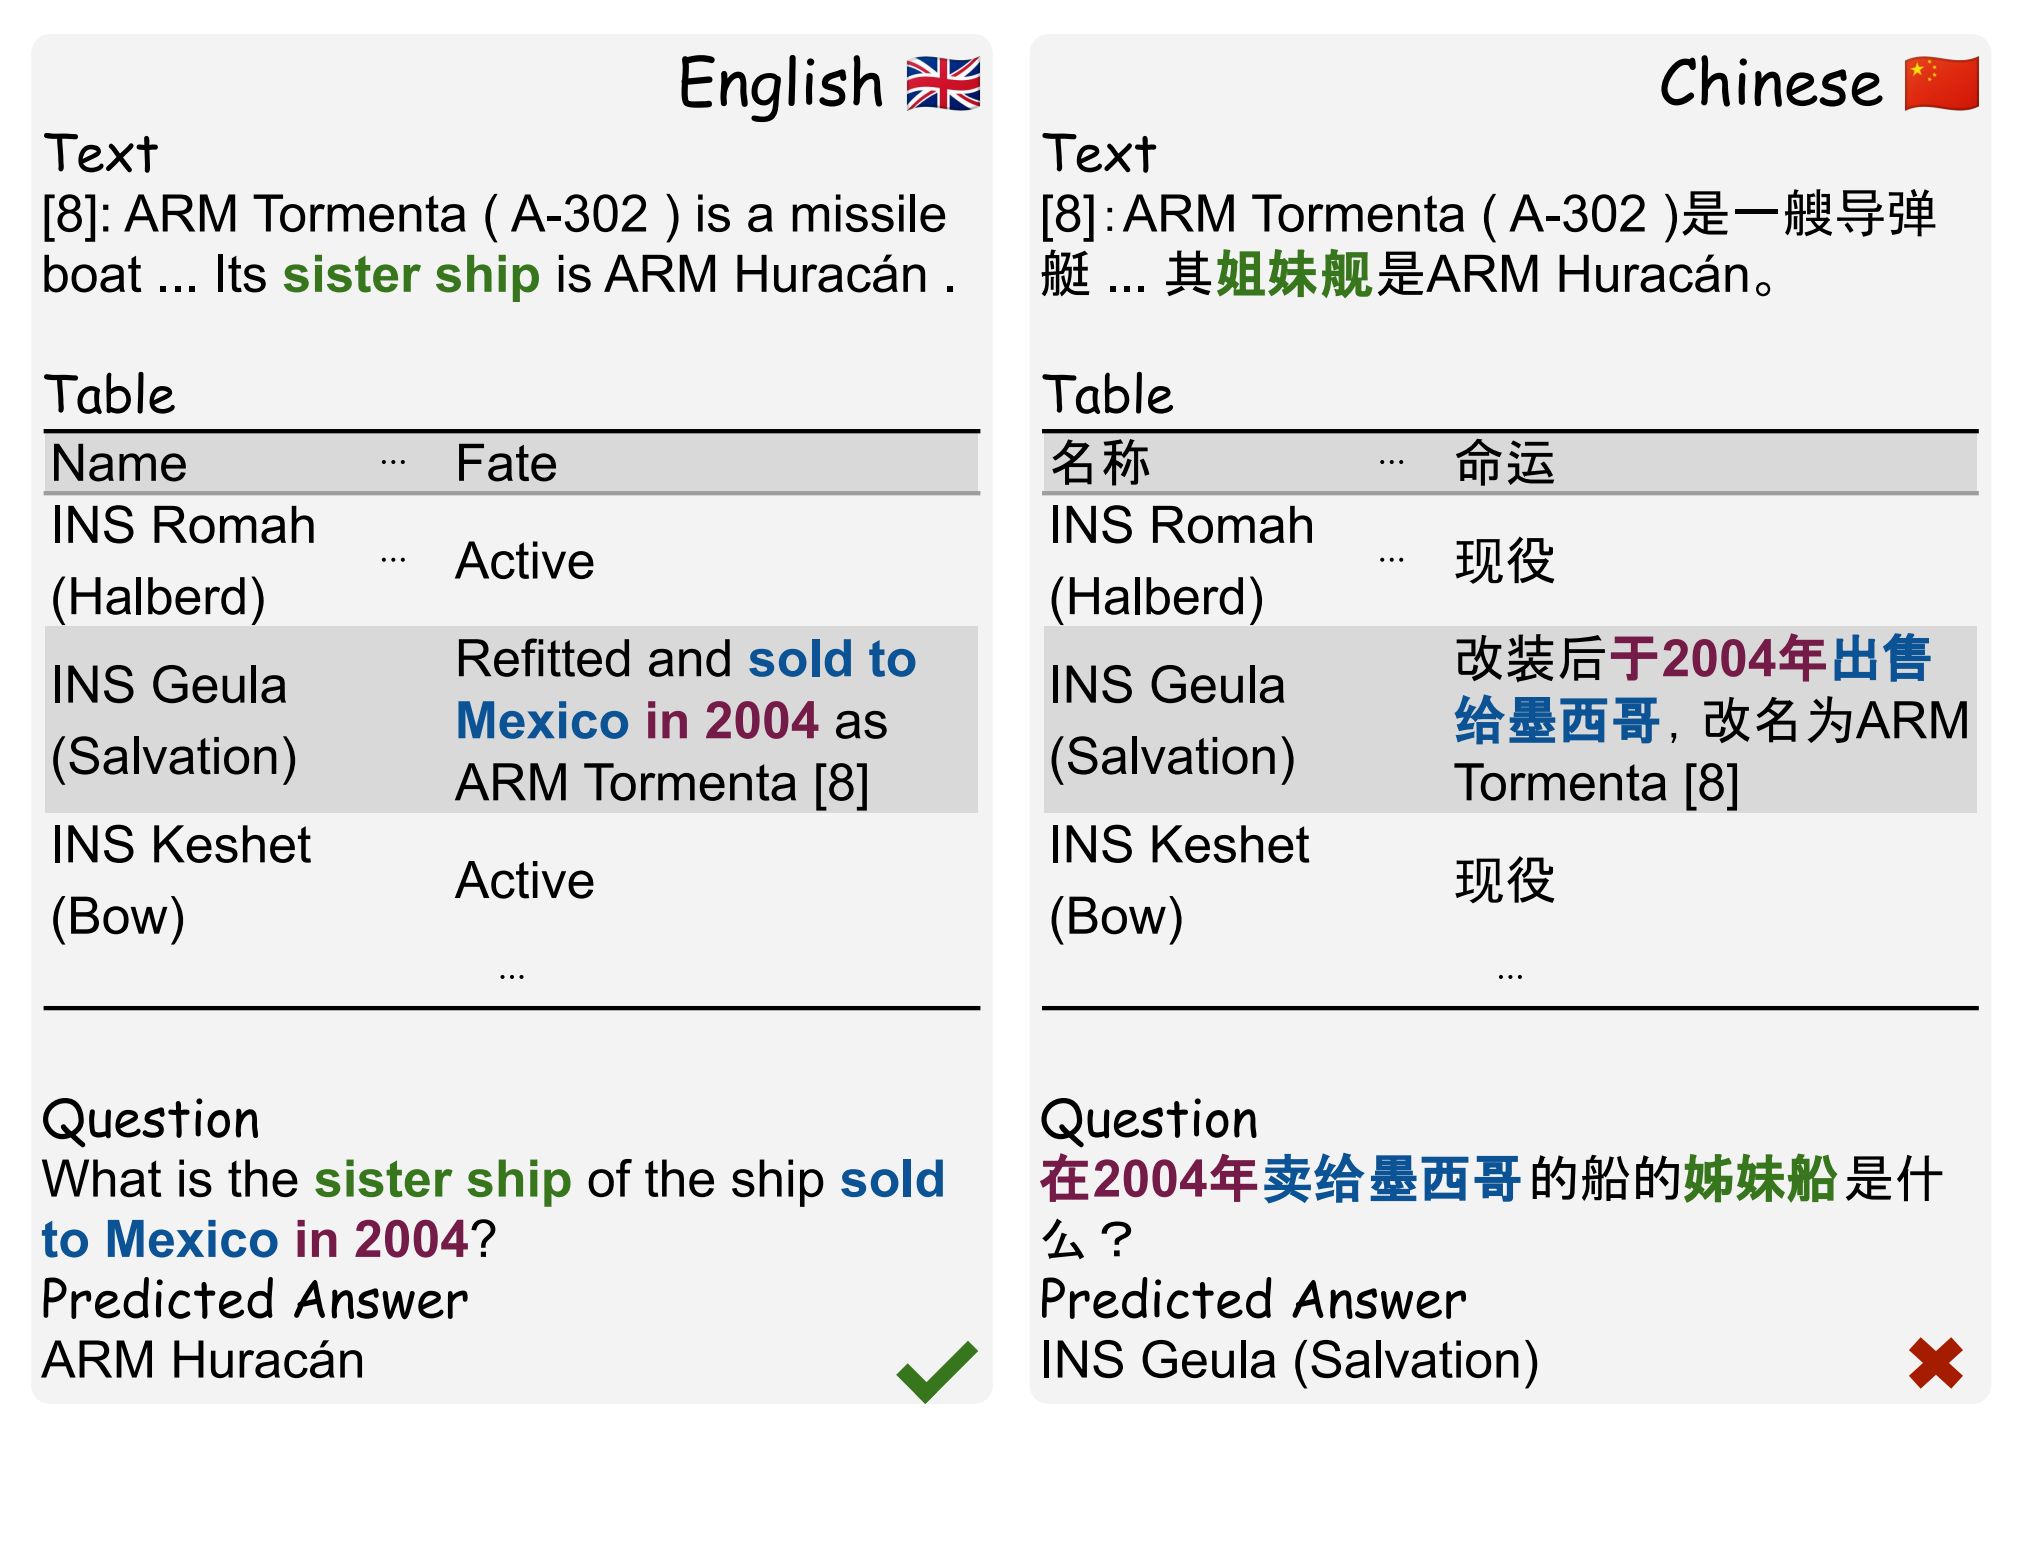Expand the ellipsis in the English header row
The height and width of the screenshot is (1553, 2025).
point(393,463)
